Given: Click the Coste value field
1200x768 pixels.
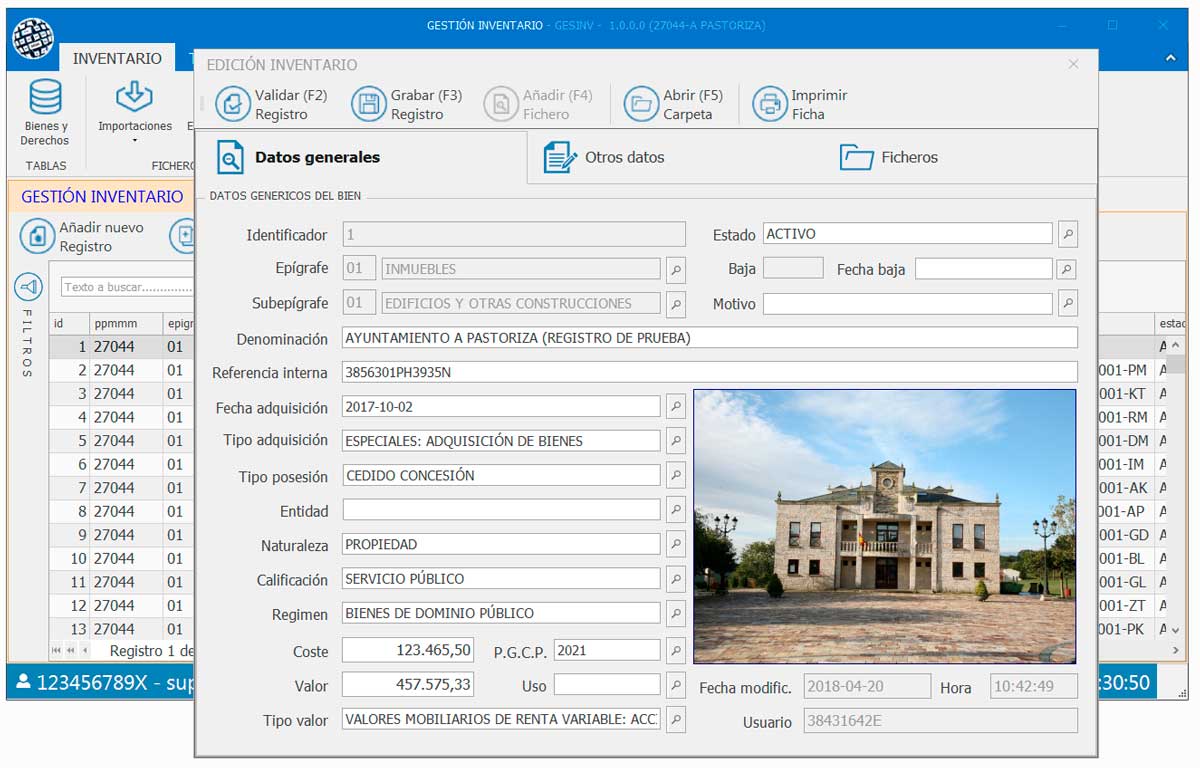Looking at the screenshot, I should click(407, 650).
